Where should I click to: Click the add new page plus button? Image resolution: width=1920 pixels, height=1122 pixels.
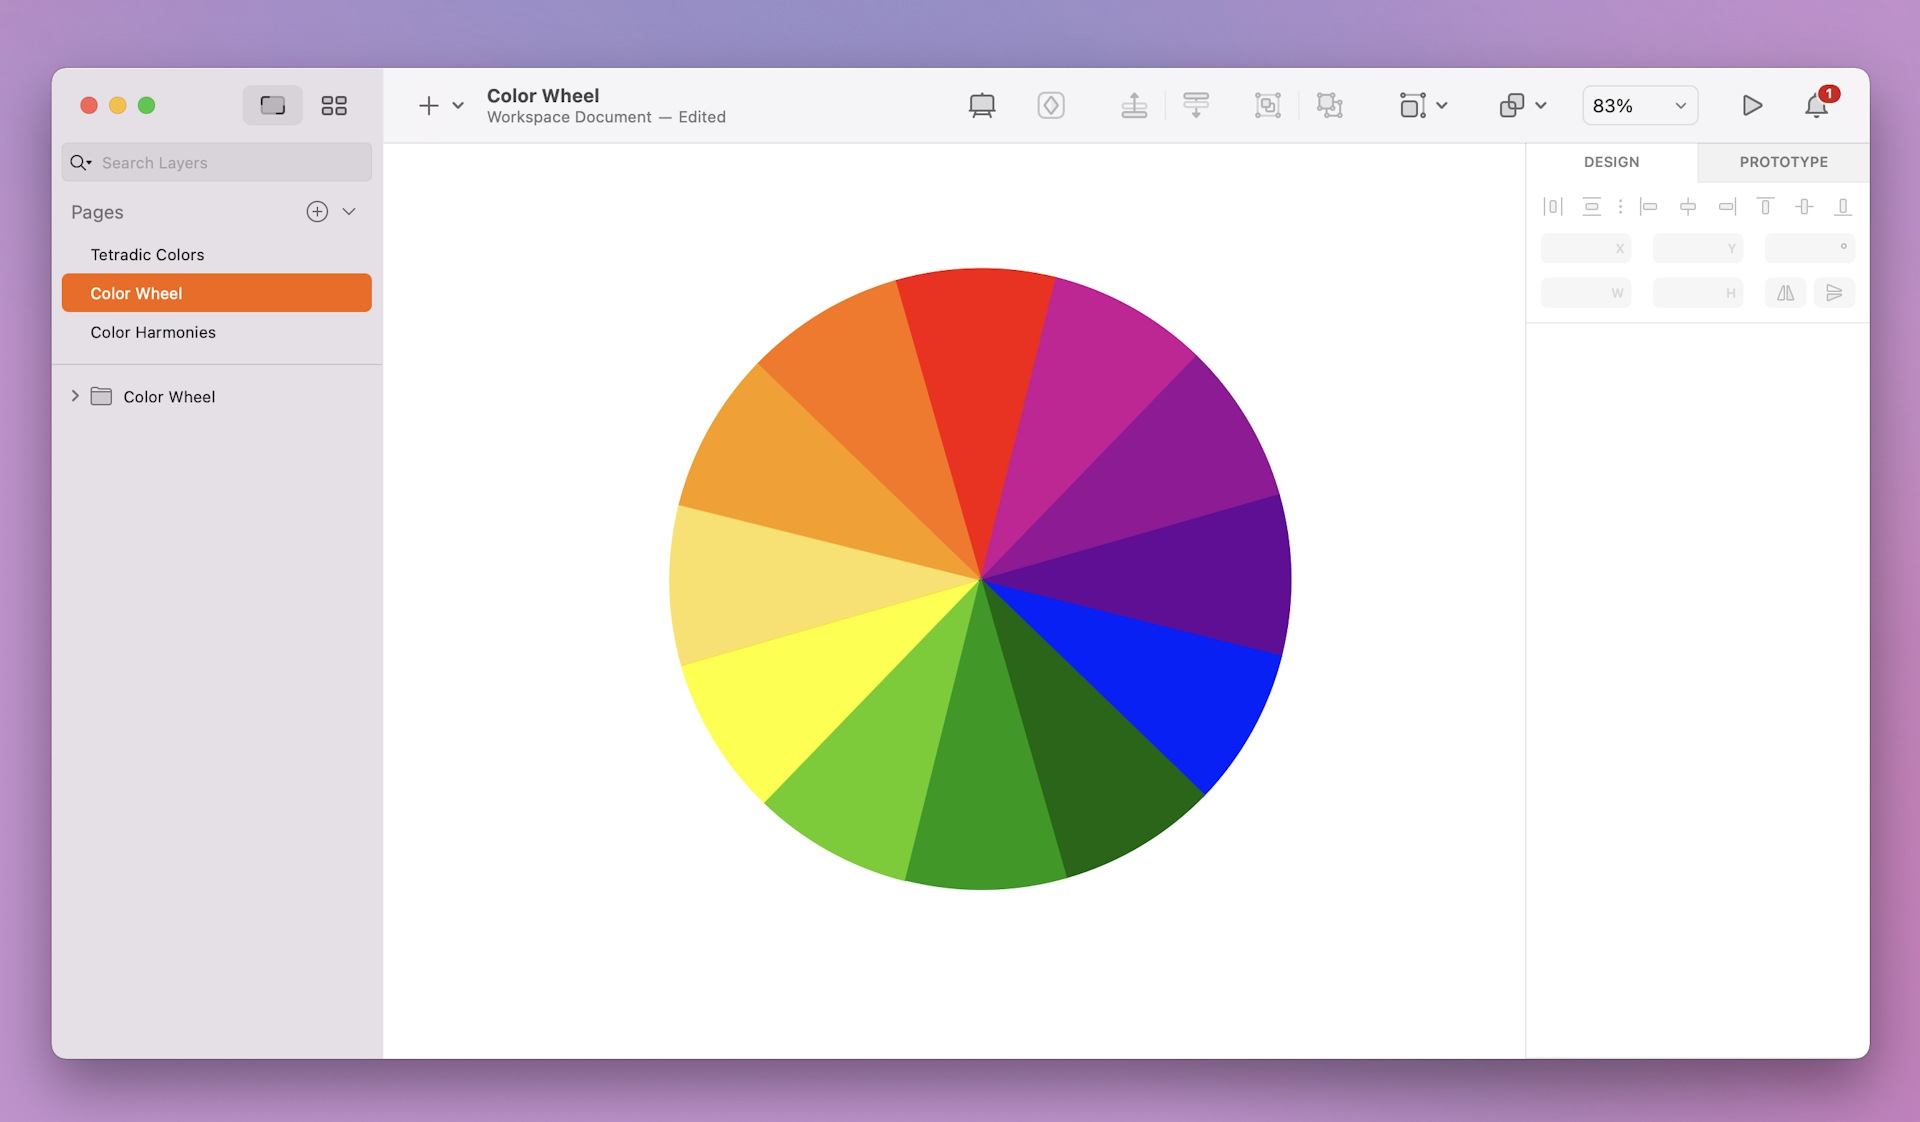(316, 211)
